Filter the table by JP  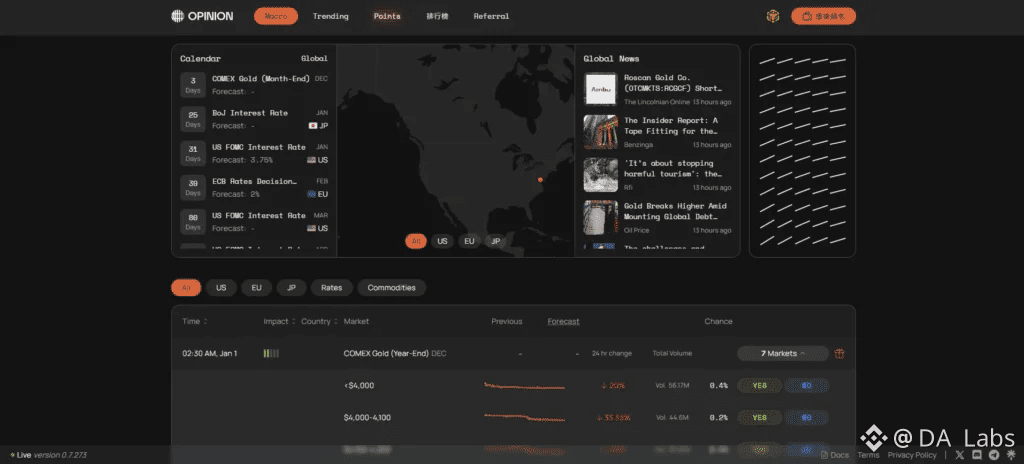(291, 288)
